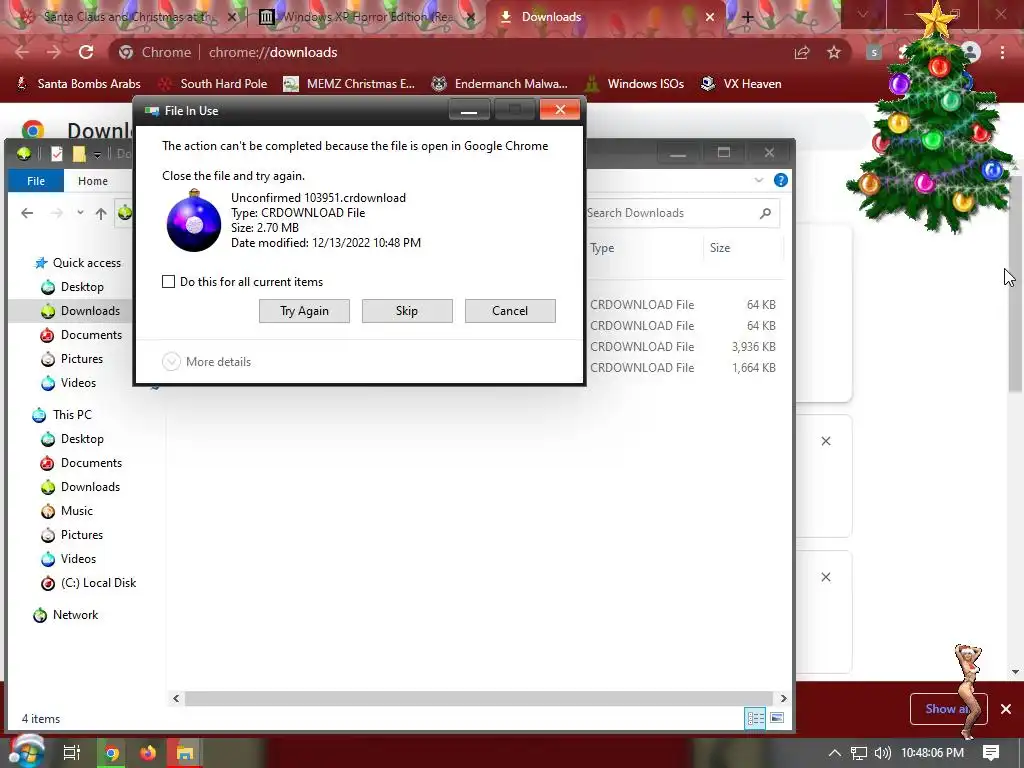Select the 1,664 KB CRDOWNLOAD file row

coord(683,368)
